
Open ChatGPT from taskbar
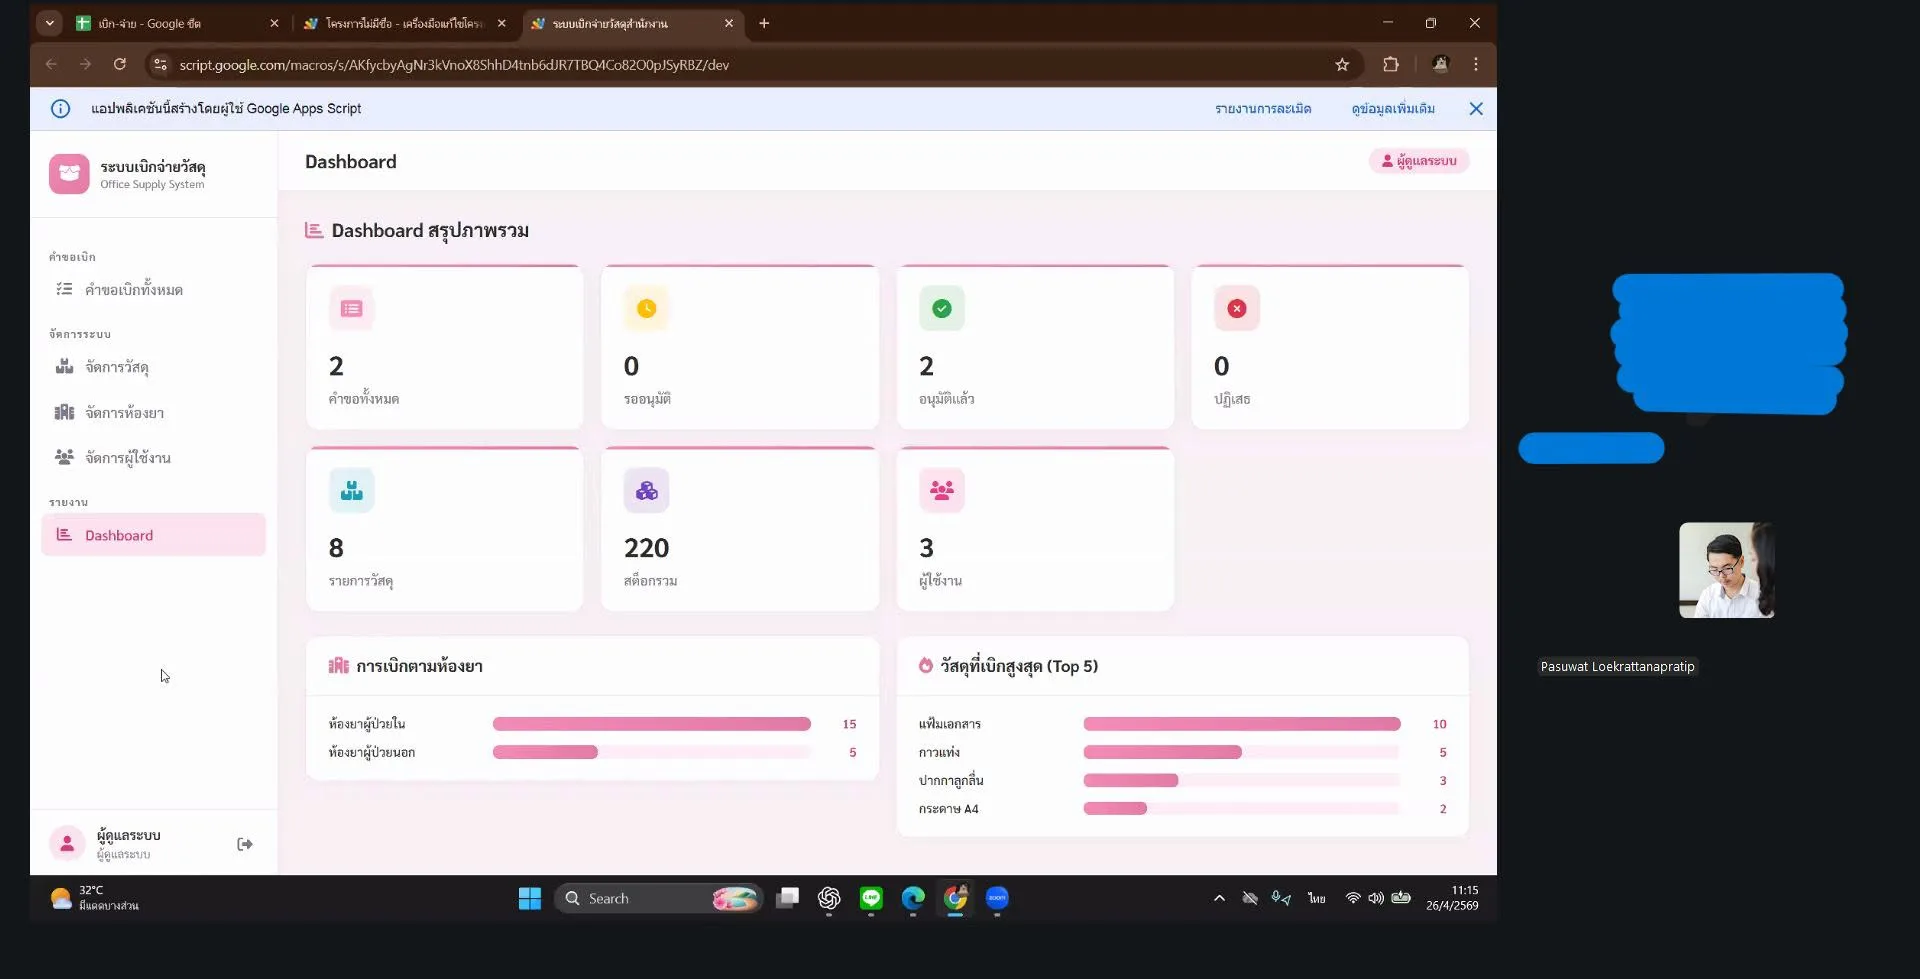click(x=829, y=898)
